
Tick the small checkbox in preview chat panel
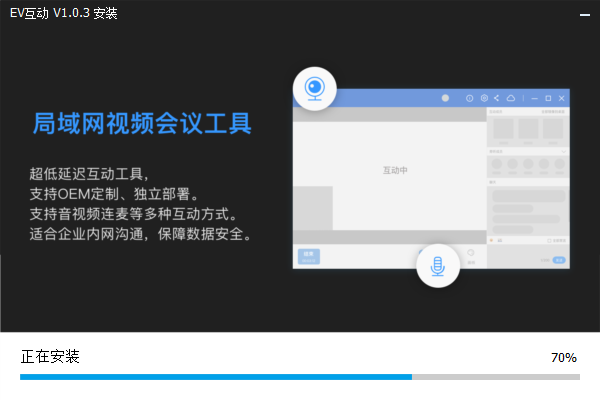[548, 241]
